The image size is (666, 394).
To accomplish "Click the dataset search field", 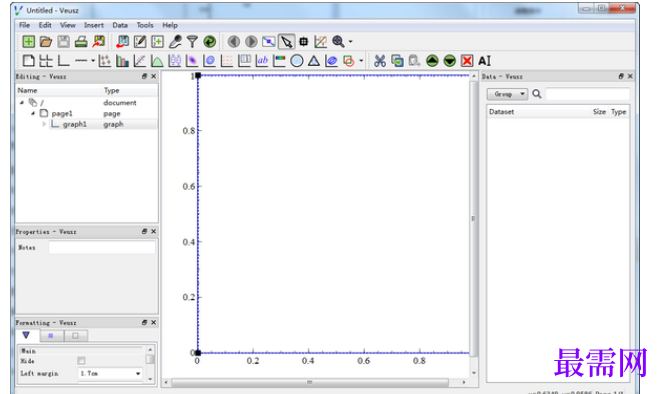I will point(587,94).
